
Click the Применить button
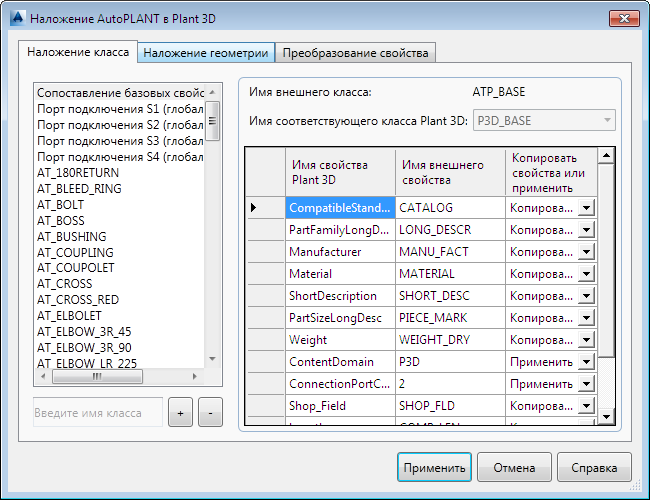click(x=434, y=467)
